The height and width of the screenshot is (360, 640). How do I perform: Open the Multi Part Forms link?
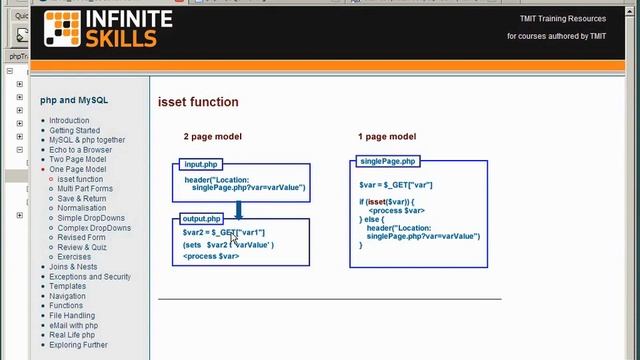click(85, 189)
